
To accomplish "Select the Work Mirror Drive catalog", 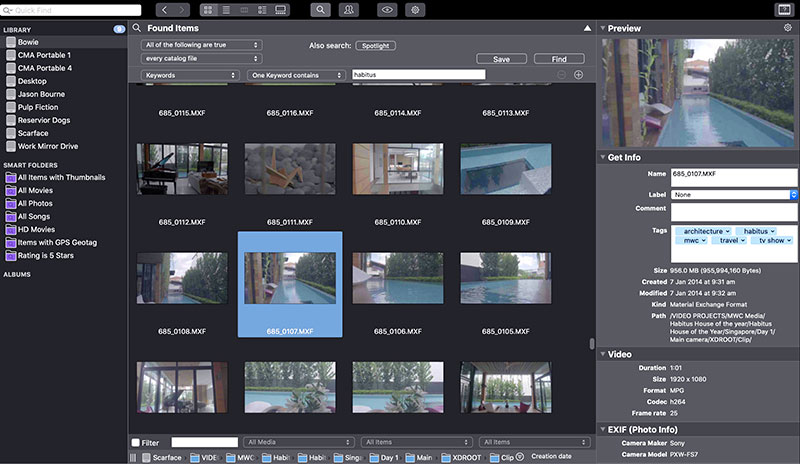I will point(48,146).
